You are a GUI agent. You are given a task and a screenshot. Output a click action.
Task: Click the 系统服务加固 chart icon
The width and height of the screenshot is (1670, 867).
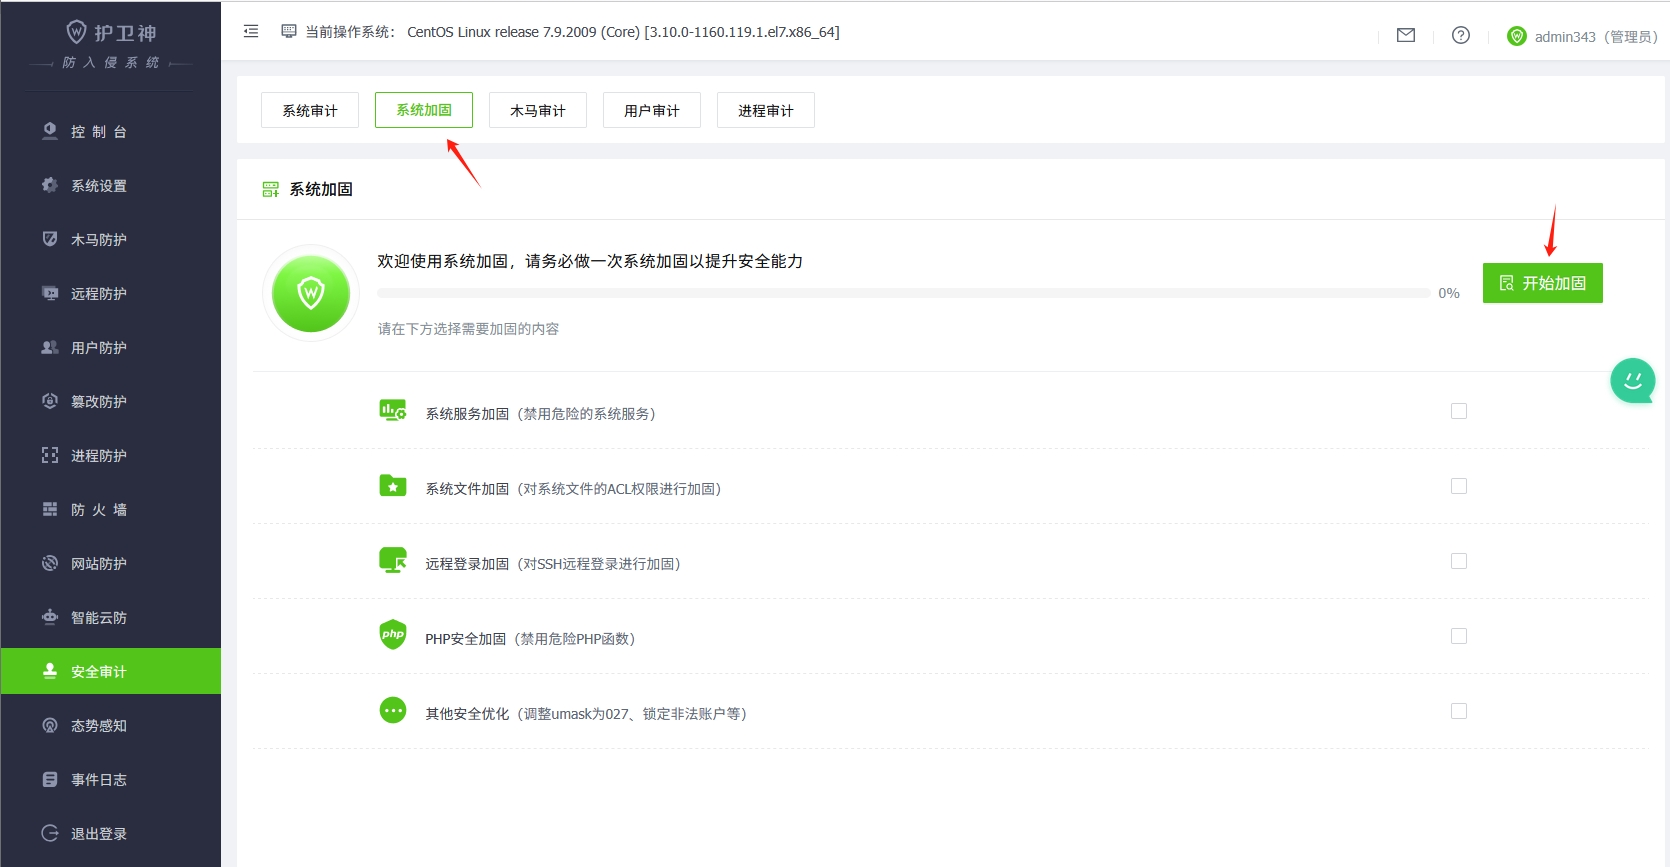[393, 410]
